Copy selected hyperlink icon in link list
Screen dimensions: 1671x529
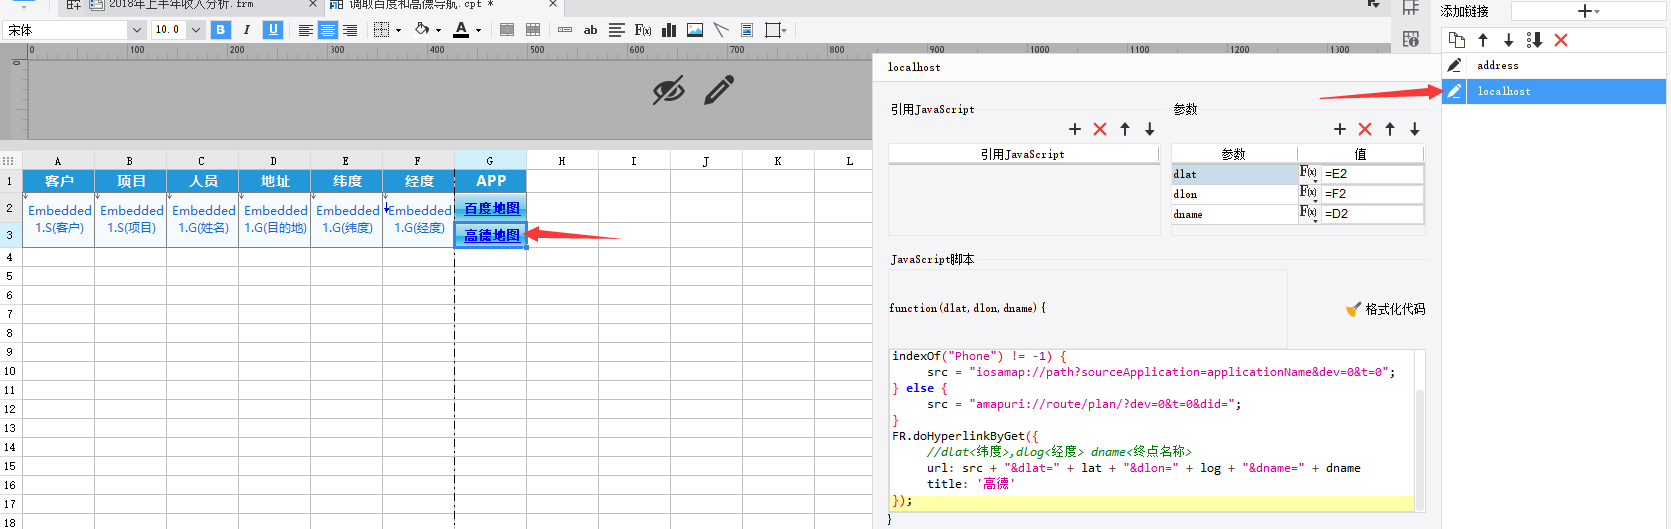[x=1457, y=40]
